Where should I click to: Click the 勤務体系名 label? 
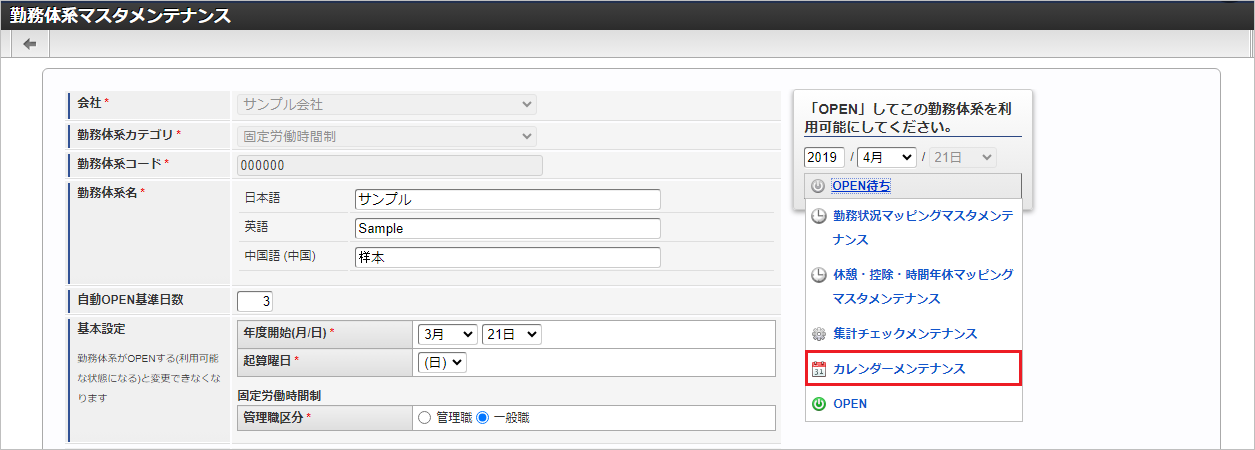pyautogui.click(x=110, y=192)
